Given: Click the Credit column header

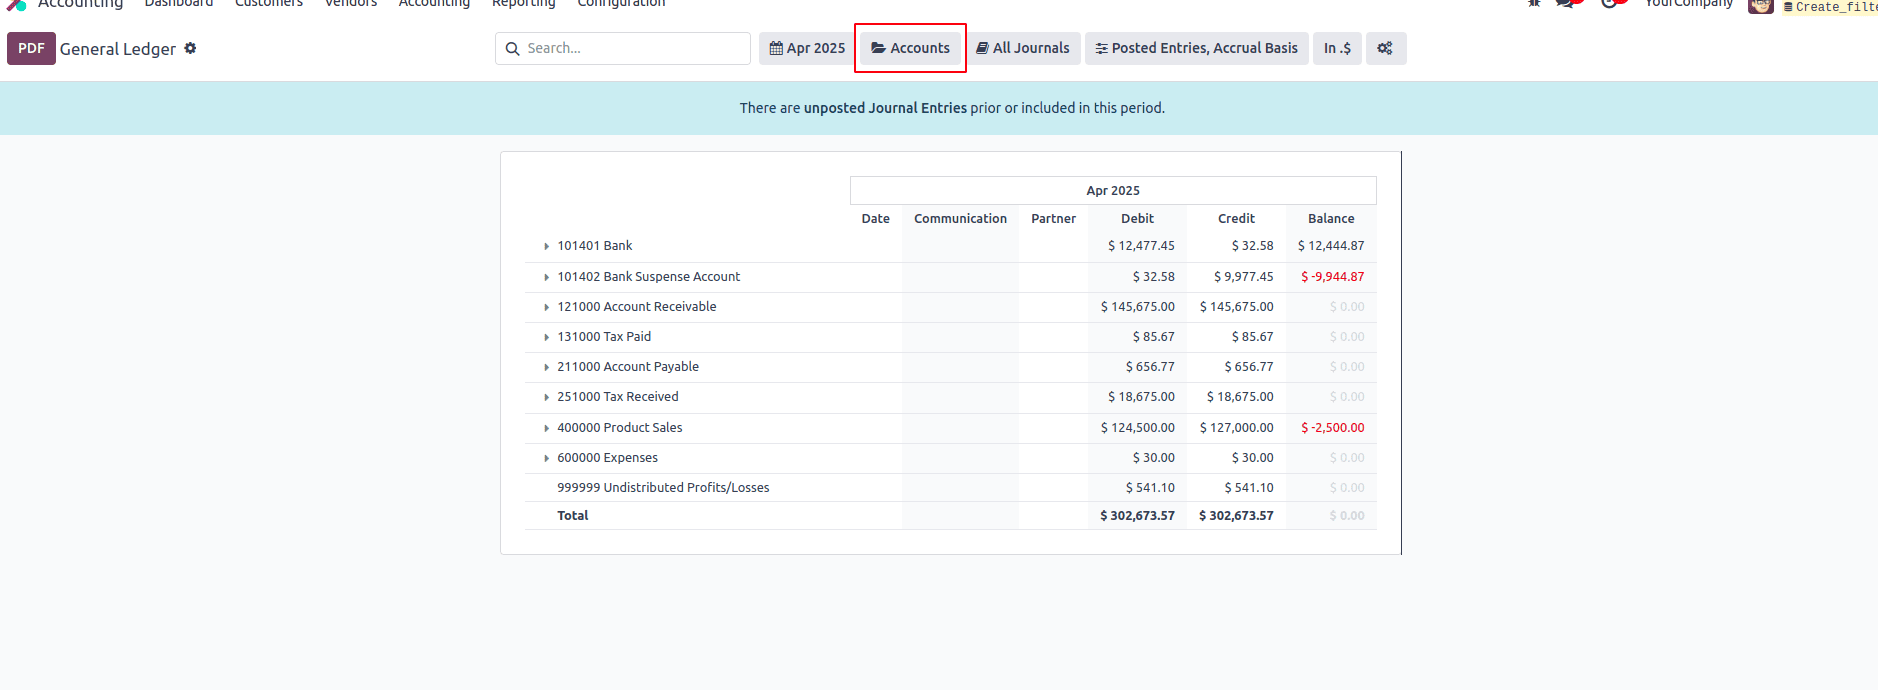Looking at the screenshot, I should click(x=1236, y=218).
